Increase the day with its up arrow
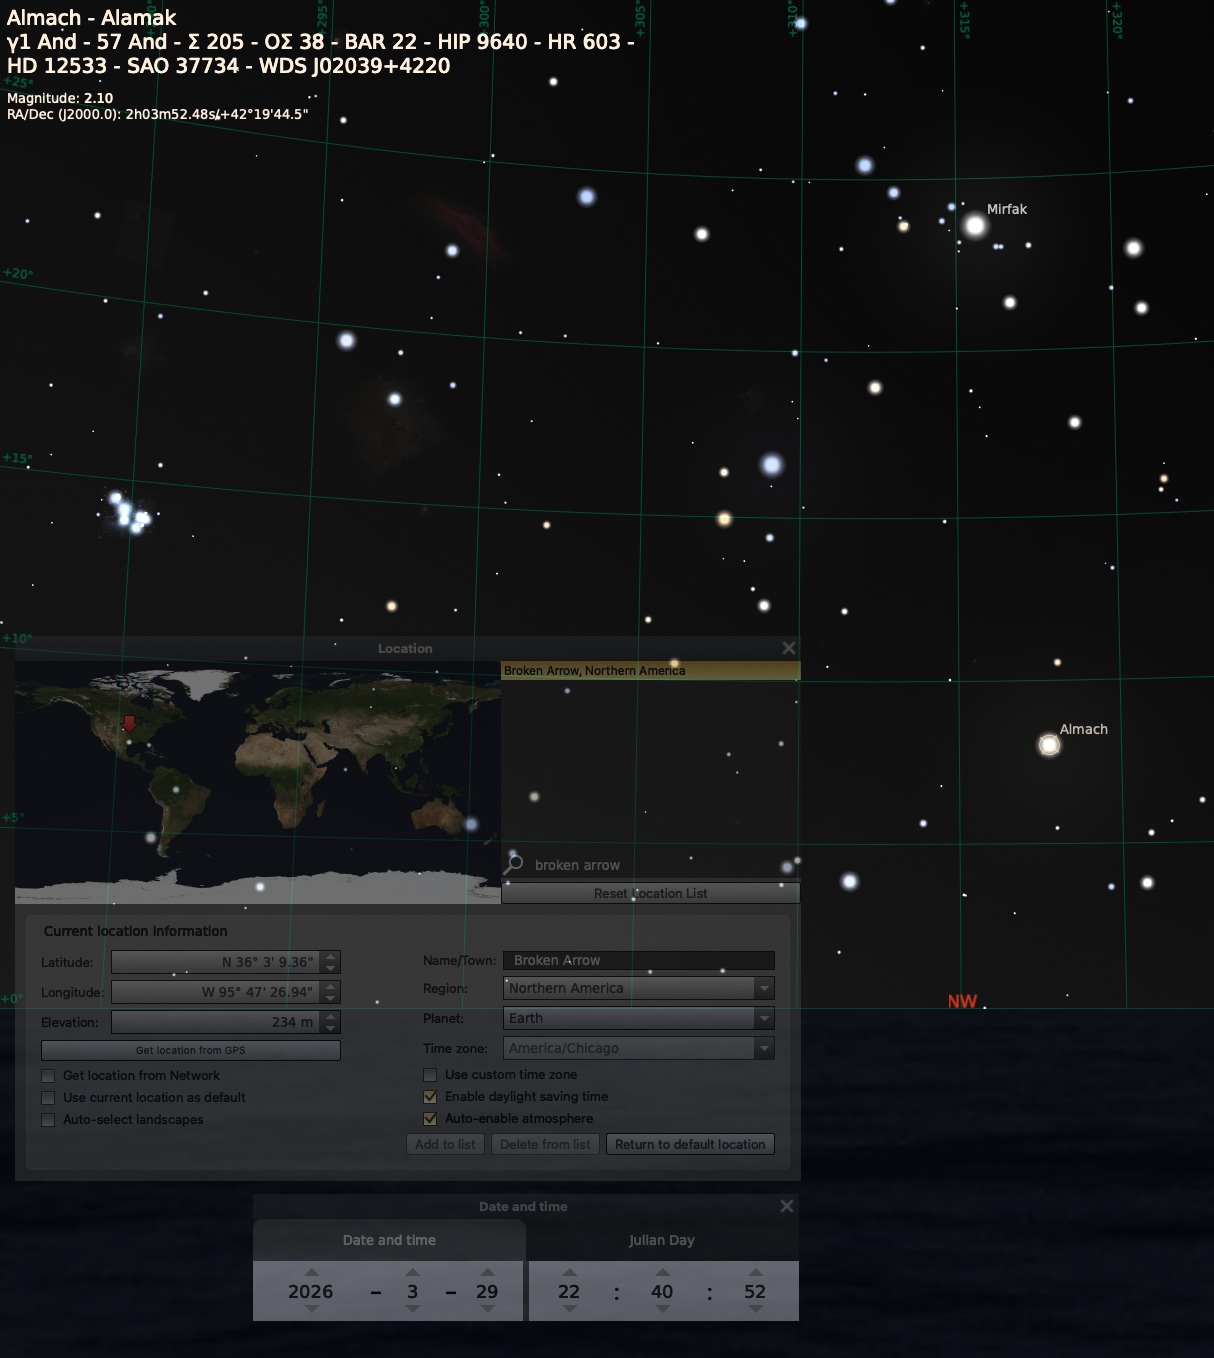This screenshot has width=1214, height=1358. click(487, 1272)
